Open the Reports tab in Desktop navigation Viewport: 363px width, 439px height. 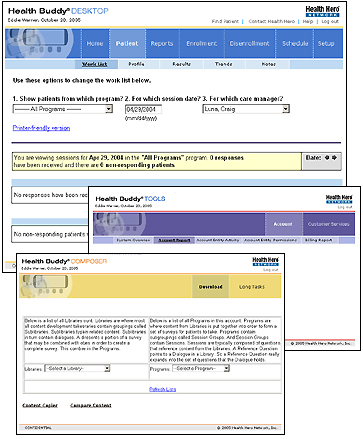(162, 44)
